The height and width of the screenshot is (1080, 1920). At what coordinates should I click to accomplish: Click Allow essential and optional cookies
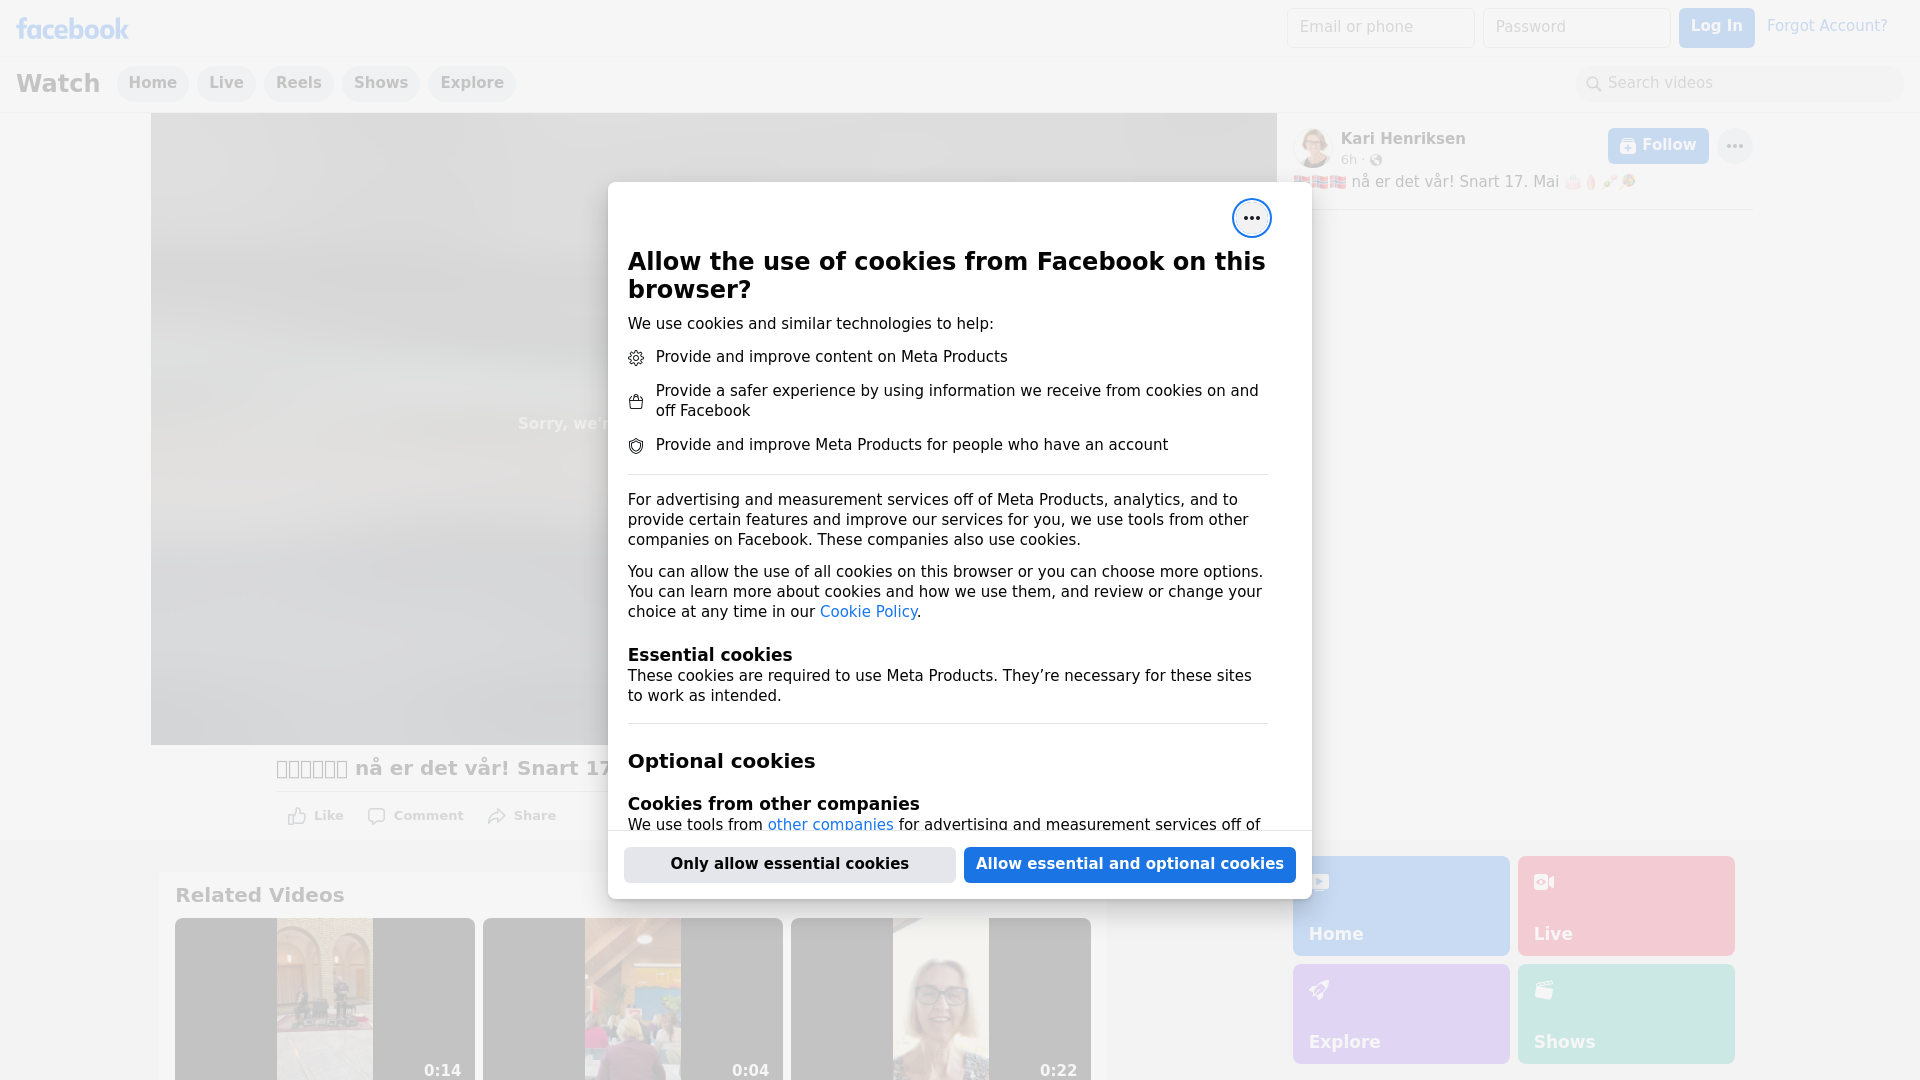point(1129,864)
